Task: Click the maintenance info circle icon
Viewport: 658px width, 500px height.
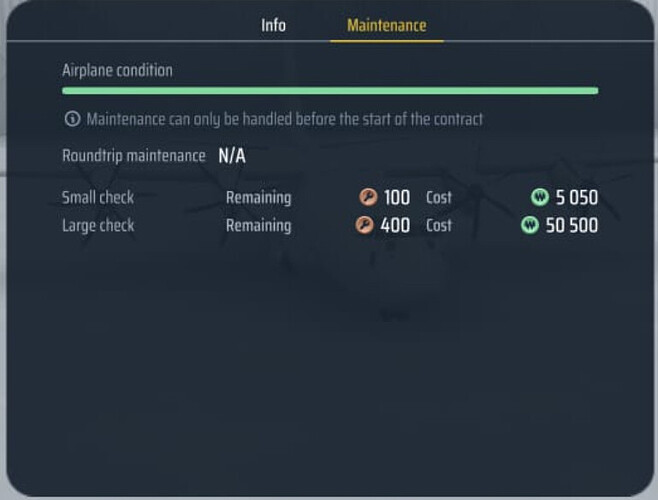Action: [72, 119]
